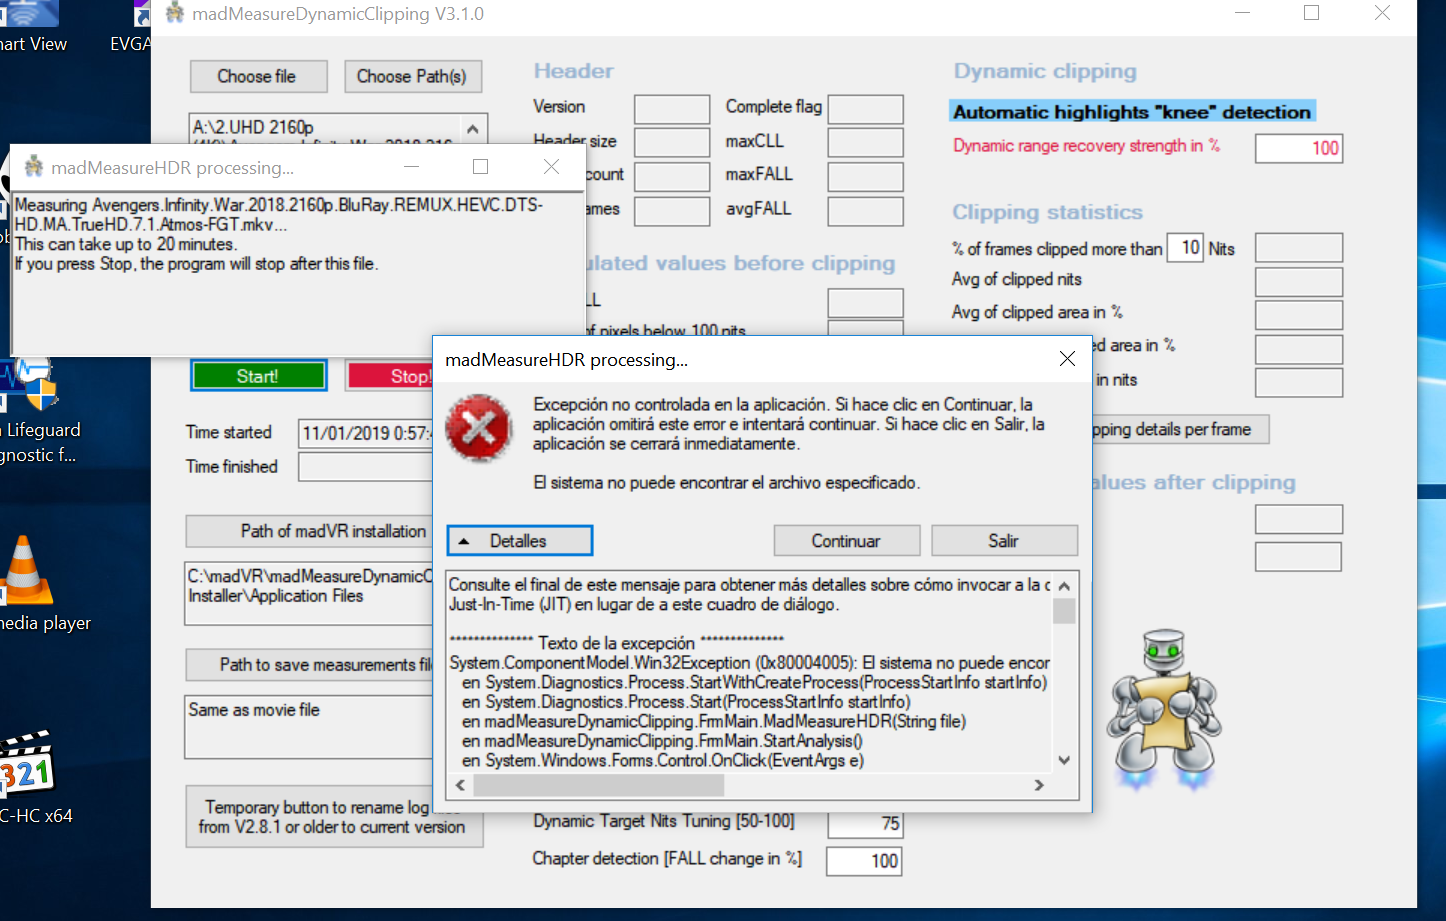The height and width of the screenshot is (921, 1446).
Task: Click Chapter detection FALL change field showing 100
Action: [864, 861]
